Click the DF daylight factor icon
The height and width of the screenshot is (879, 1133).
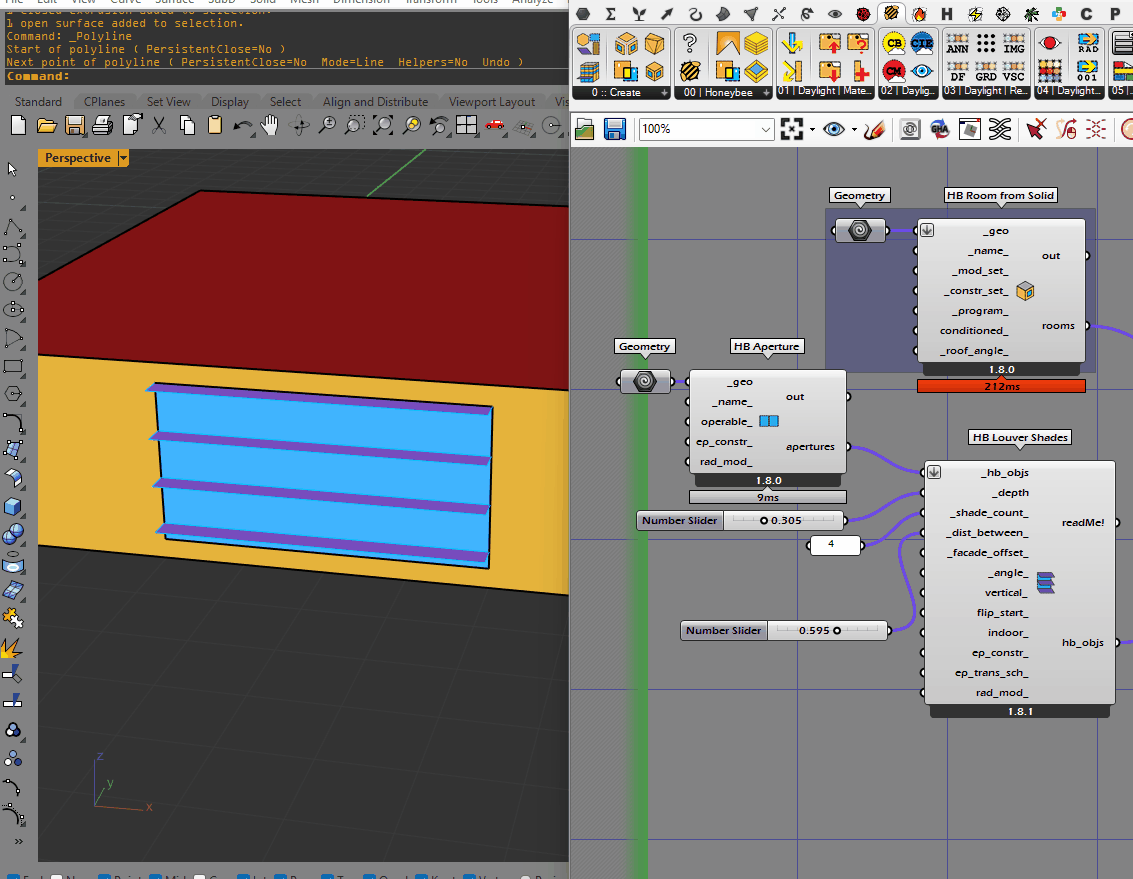[957, 71]
